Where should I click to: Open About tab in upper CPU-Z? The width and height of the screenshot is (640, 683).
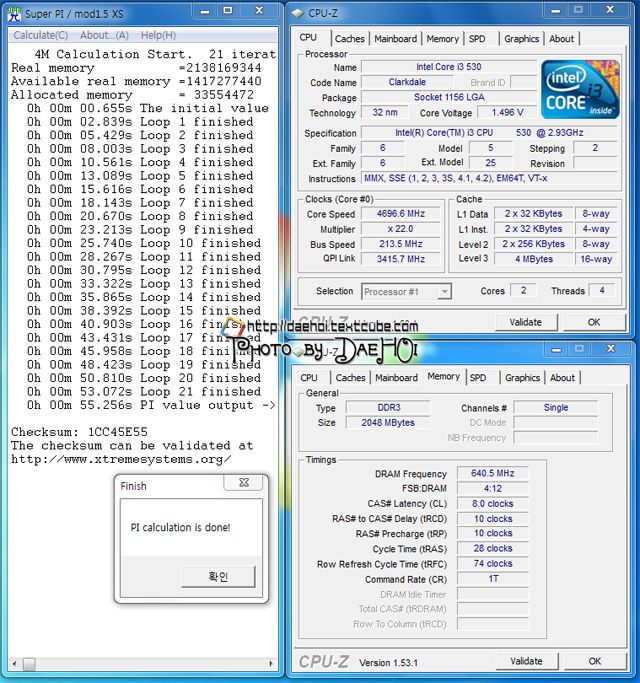pos(561,39)
